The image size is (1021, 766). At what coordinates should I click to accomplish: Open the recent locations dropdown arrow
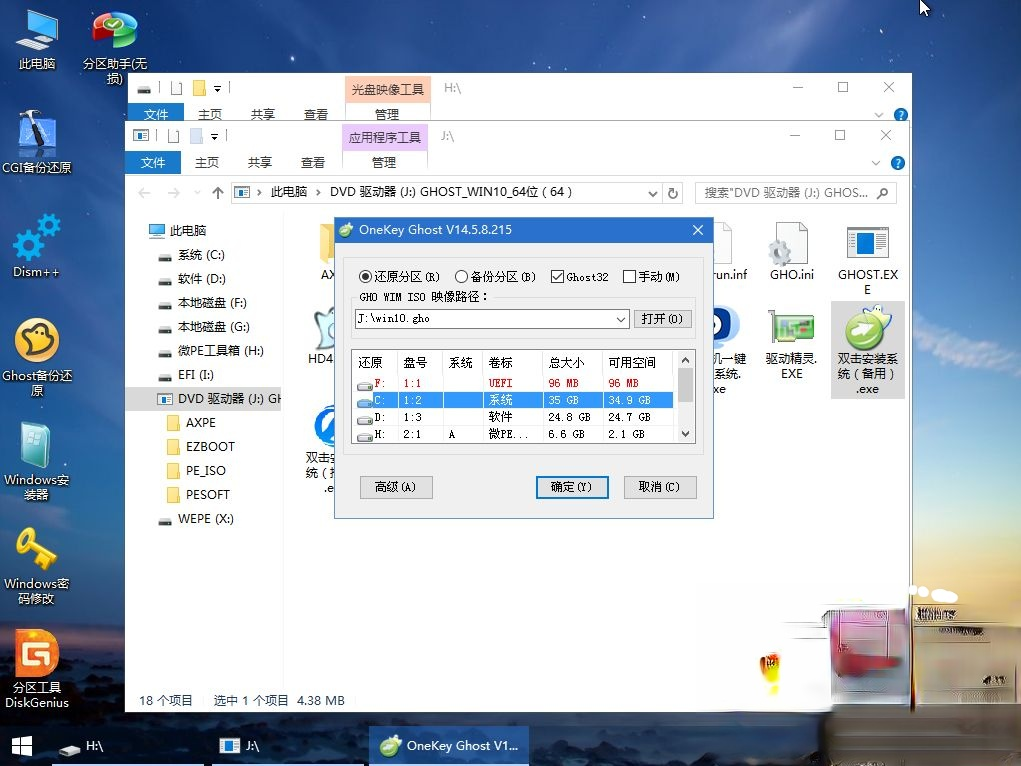pyautogui.click(x=197, y=193)
